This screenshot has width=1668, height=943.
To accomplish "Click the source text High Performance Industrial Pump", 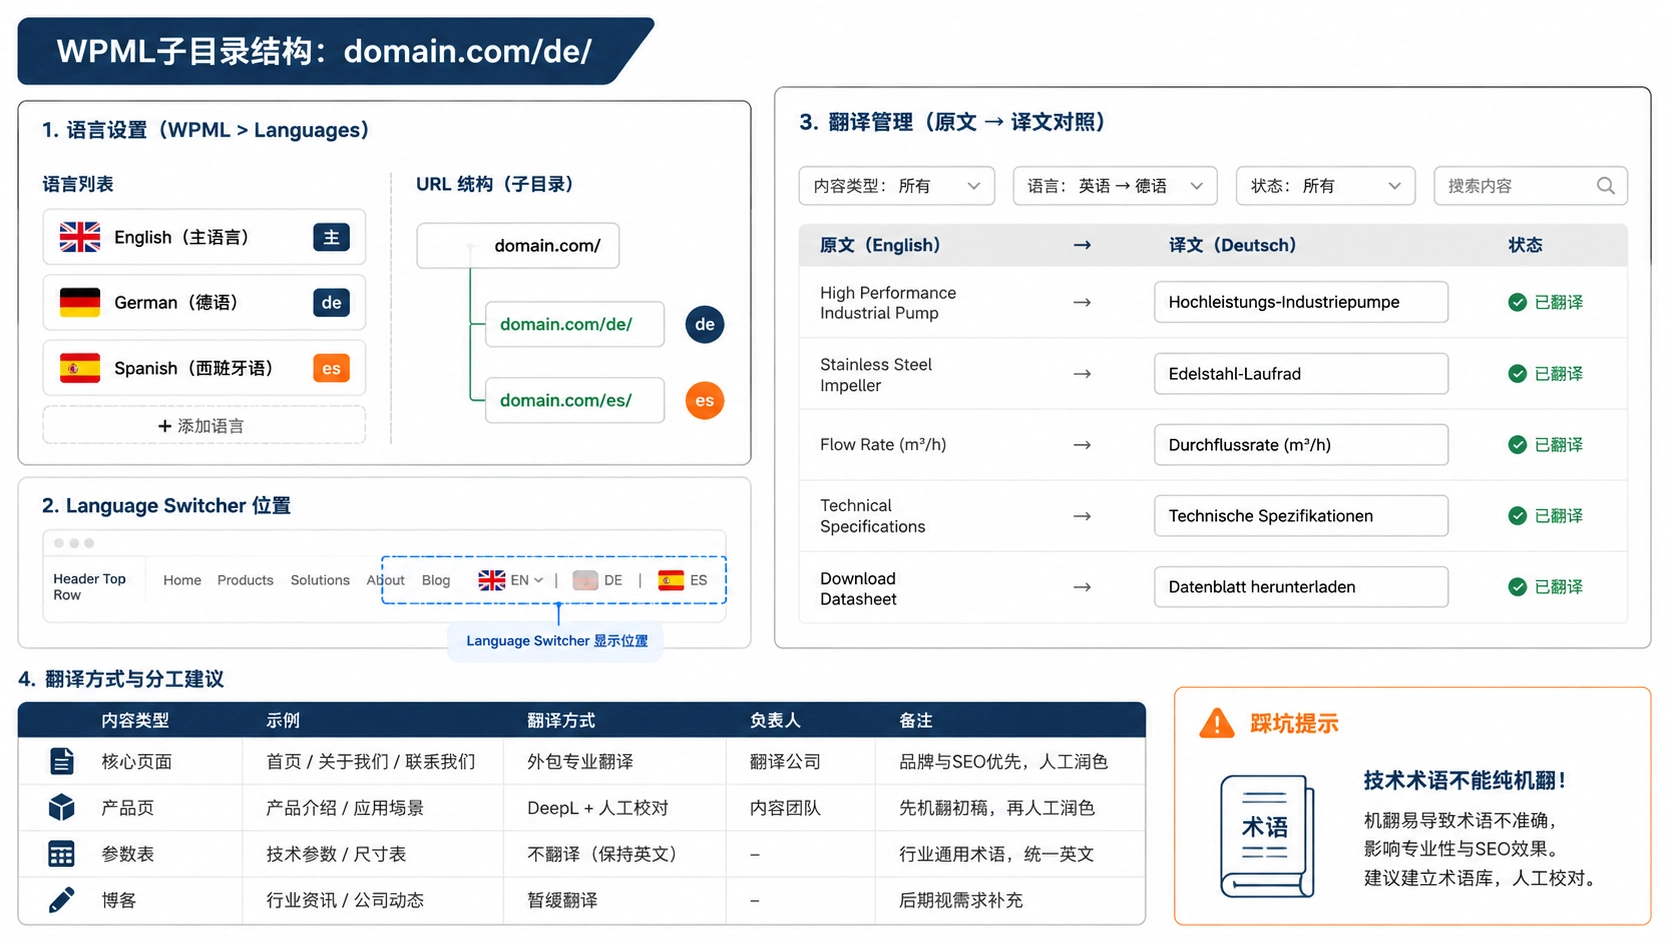I will click(x=888, y=303).
